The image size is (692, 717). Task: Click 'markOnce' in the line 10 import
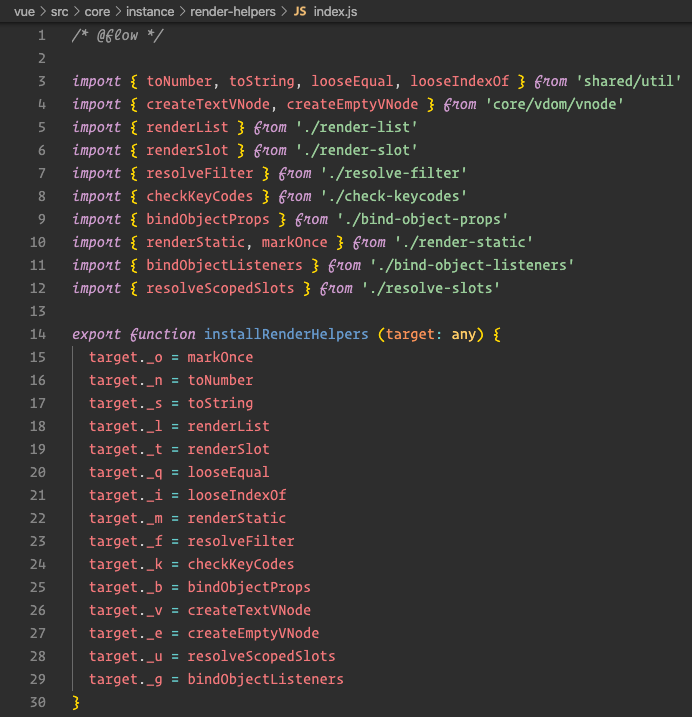(x=294, y=242)
